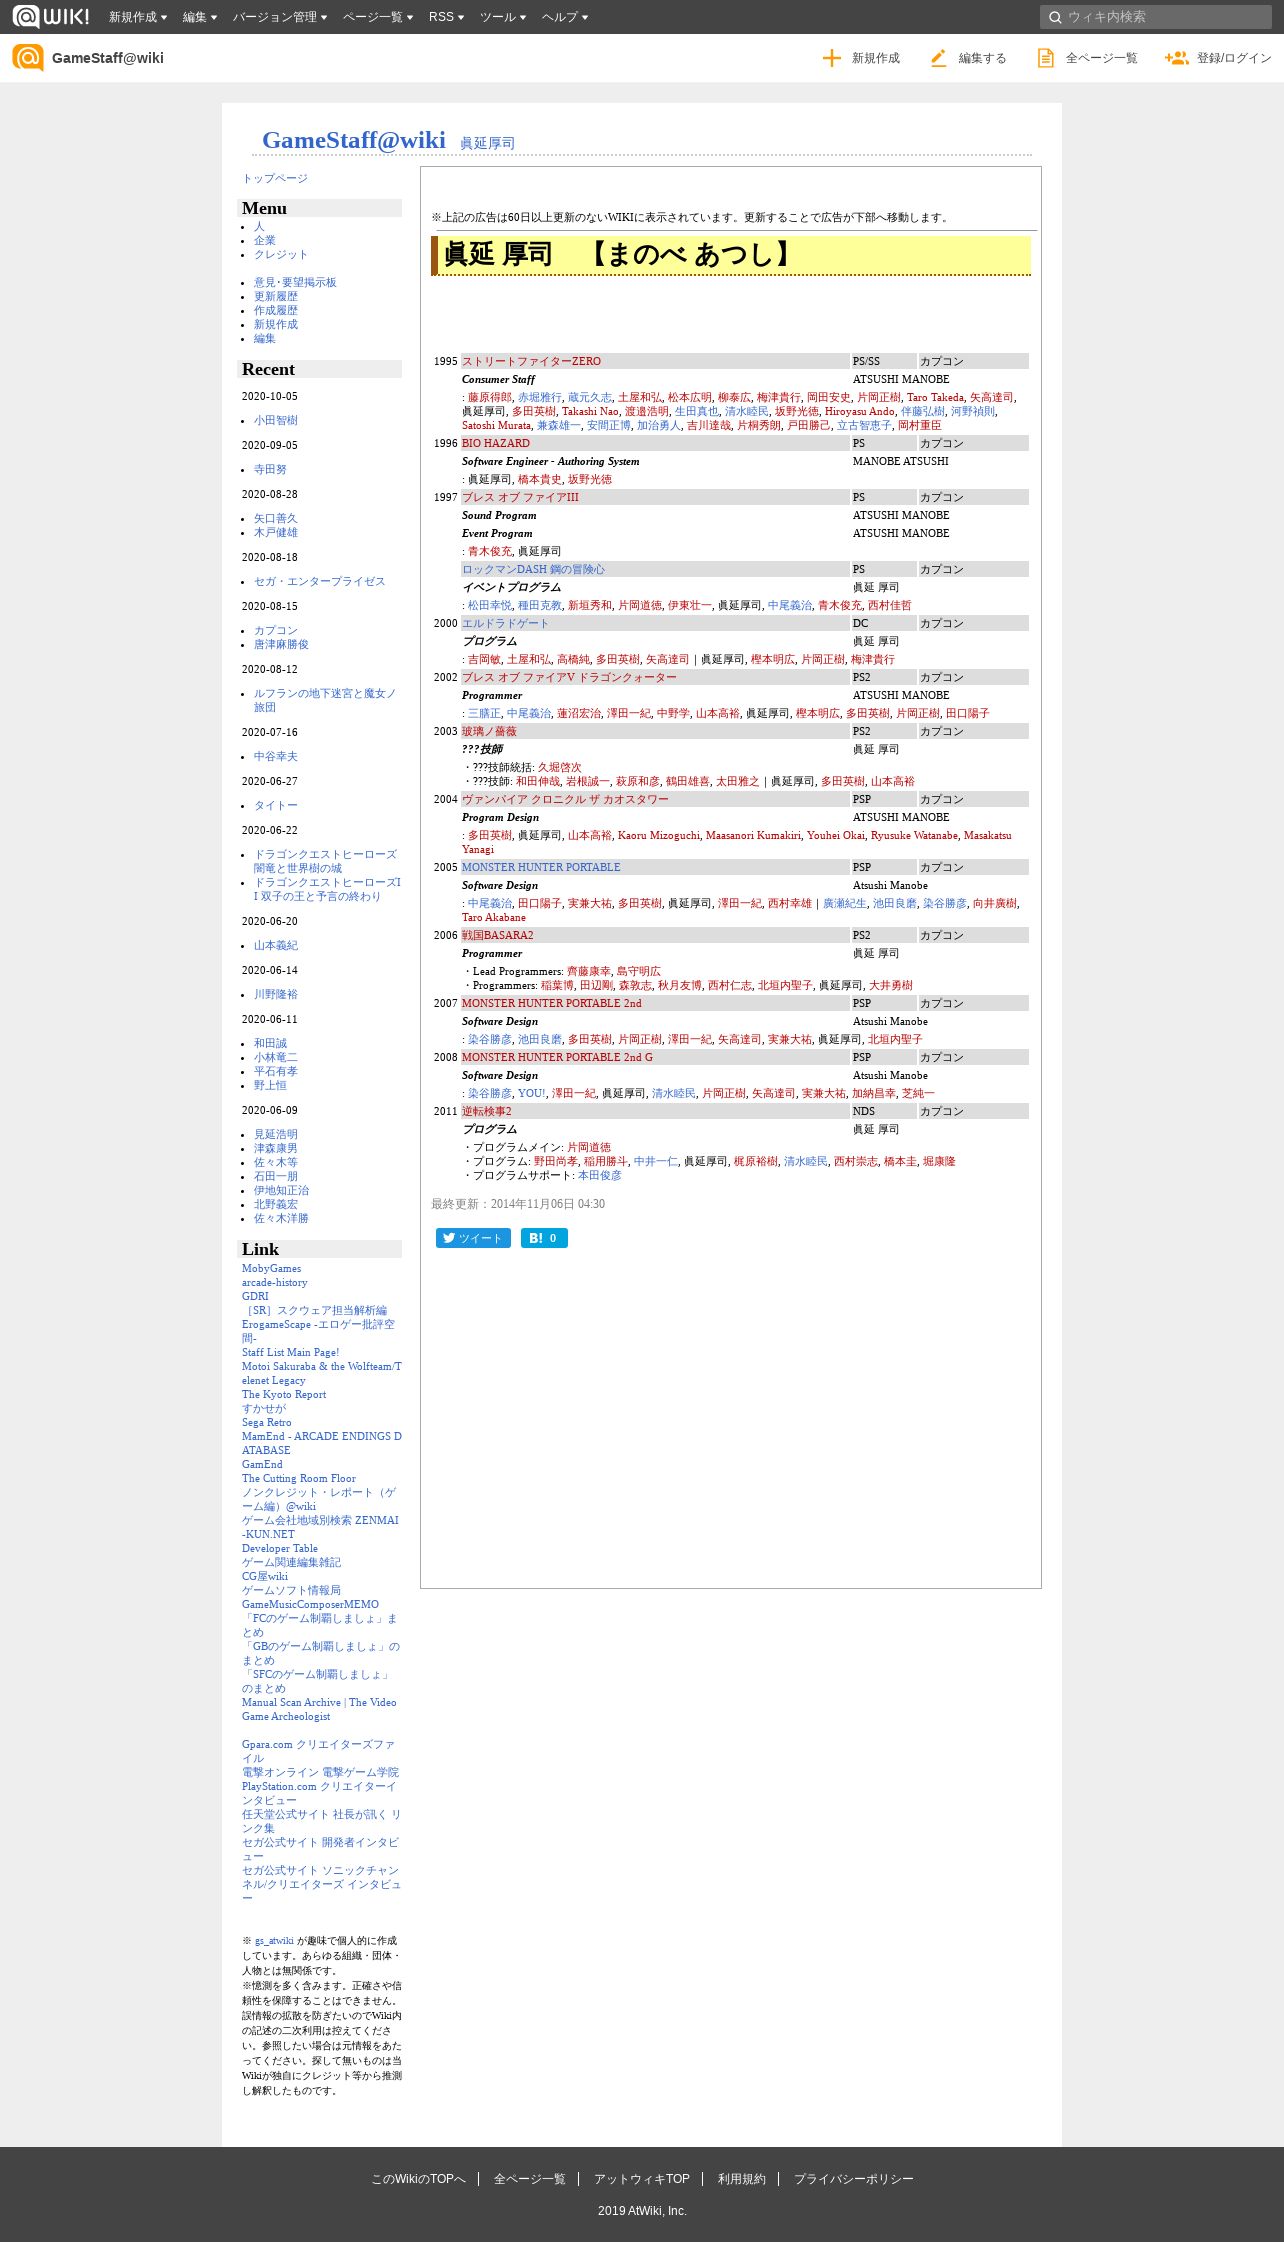Open 更新履歴 in the Menu
The width and height of the screenshot is (1284, 2242).
point(275,297)
